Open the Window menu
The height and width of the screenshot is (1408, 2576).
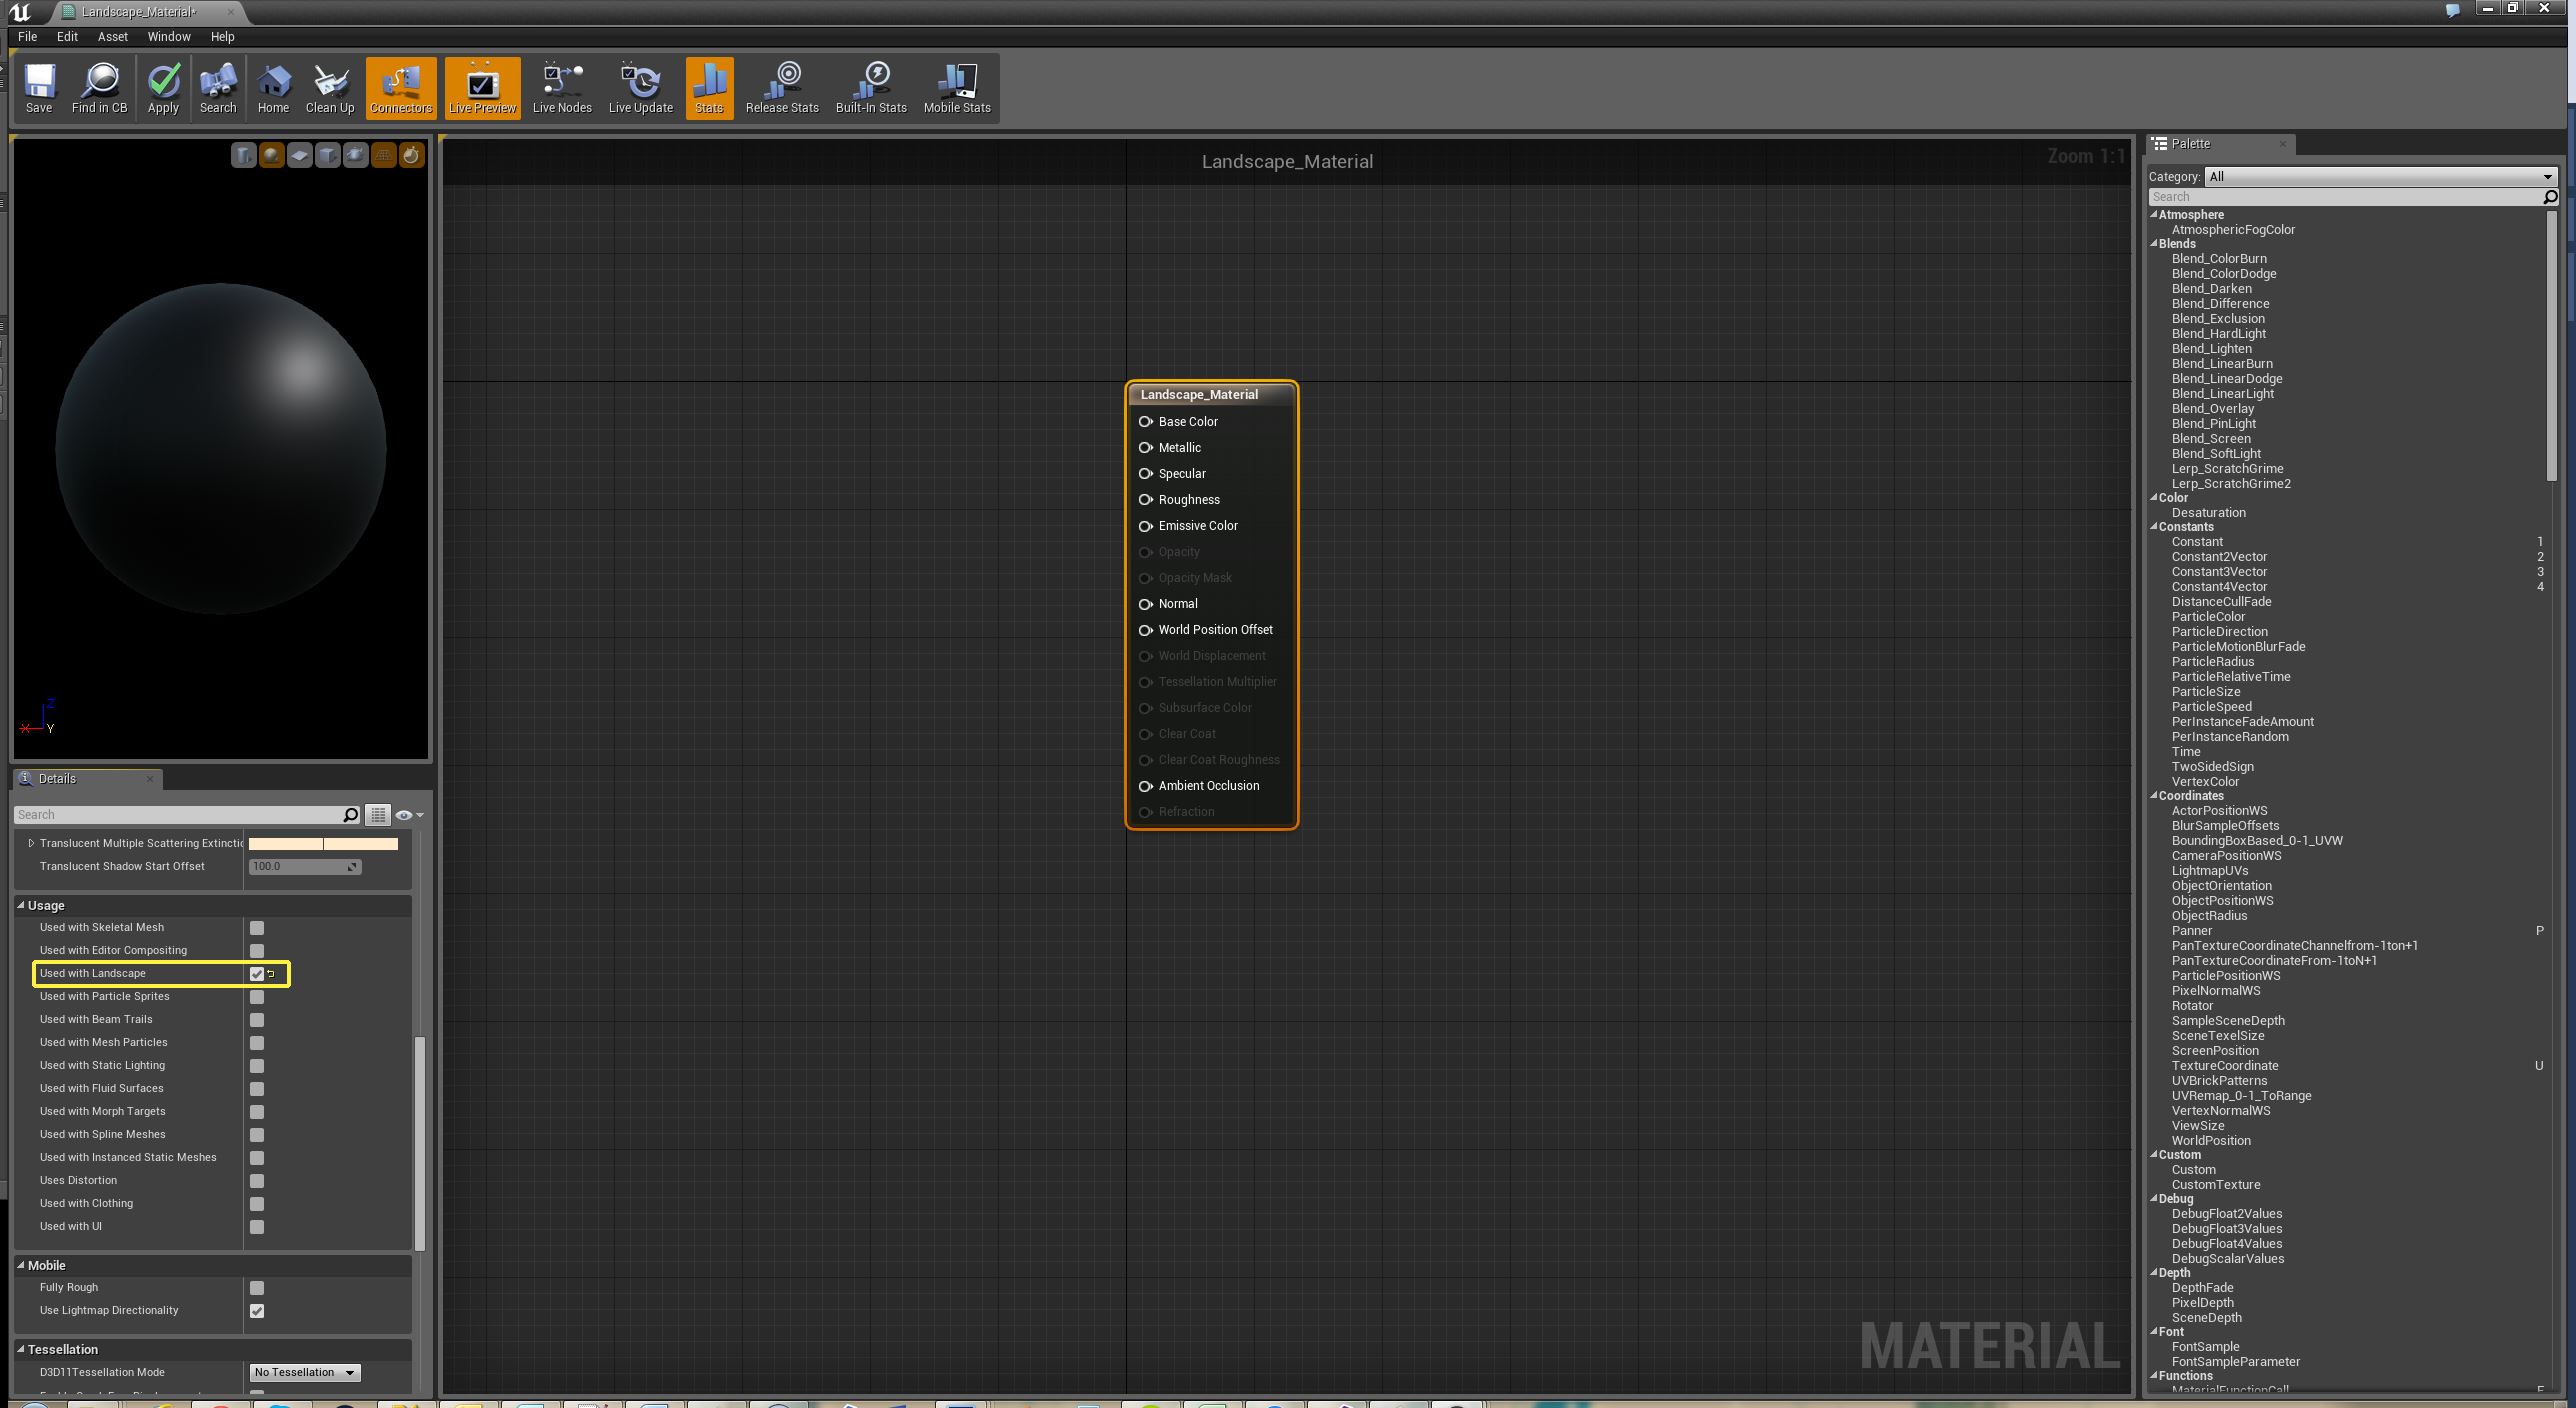(168, 37)
